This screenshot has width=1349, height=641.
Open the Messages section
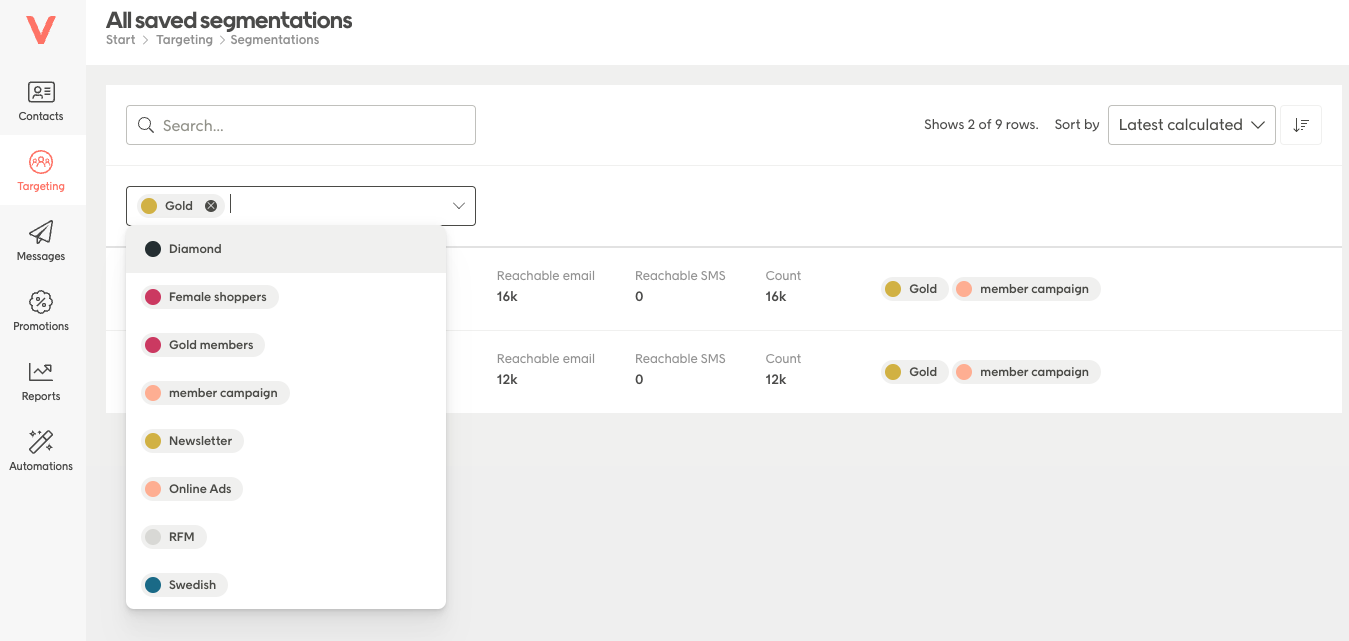tap(40, 240)
